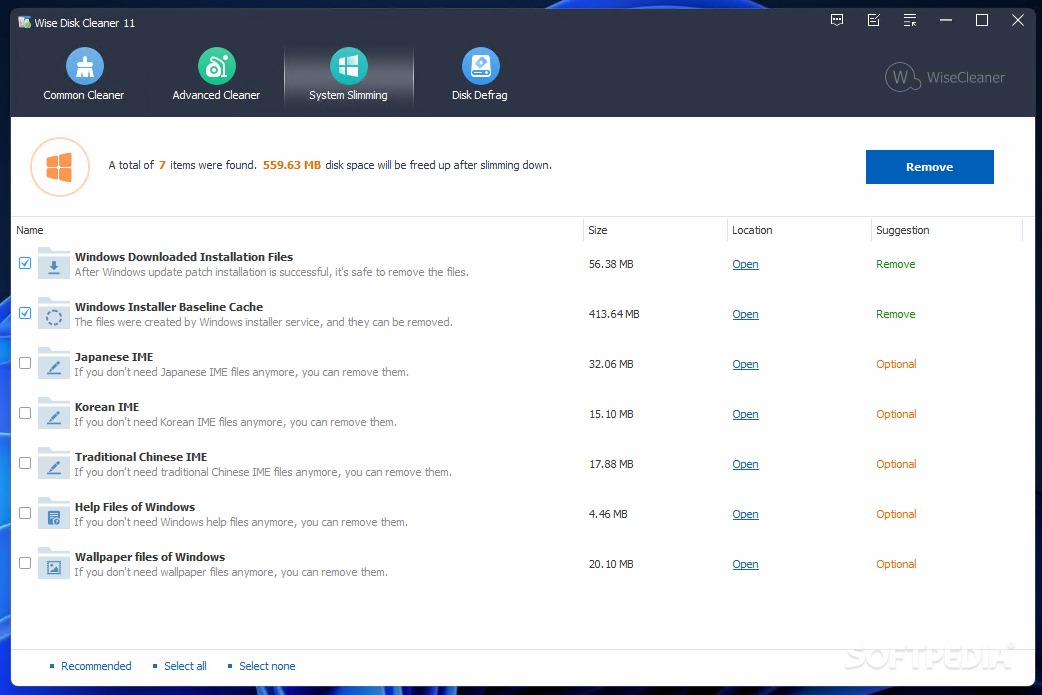This screenshot has width=1042, height=695.
Task: Uncheck Windows Installer Baseline Cache
Action: [x=25, y=313]
